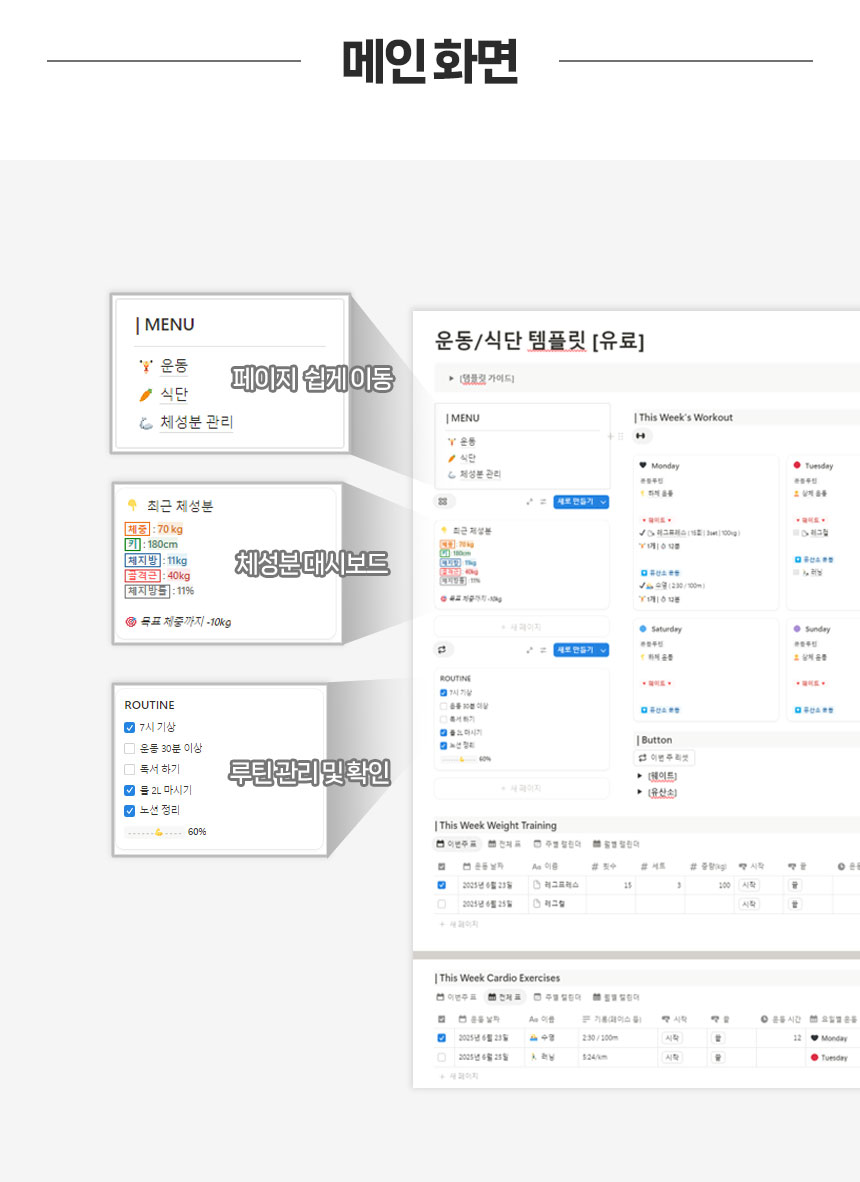Uncheck 7시 기상 in enlarged ROUTINE callout
This screenshot has height=1182, width=860.
[x=130, y=727]
